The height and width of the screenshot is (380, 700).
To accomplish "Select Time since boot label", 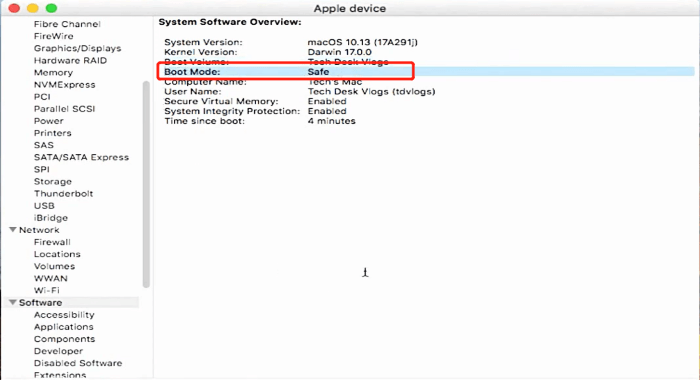I will pyautogui.click(x=204, y=121).
